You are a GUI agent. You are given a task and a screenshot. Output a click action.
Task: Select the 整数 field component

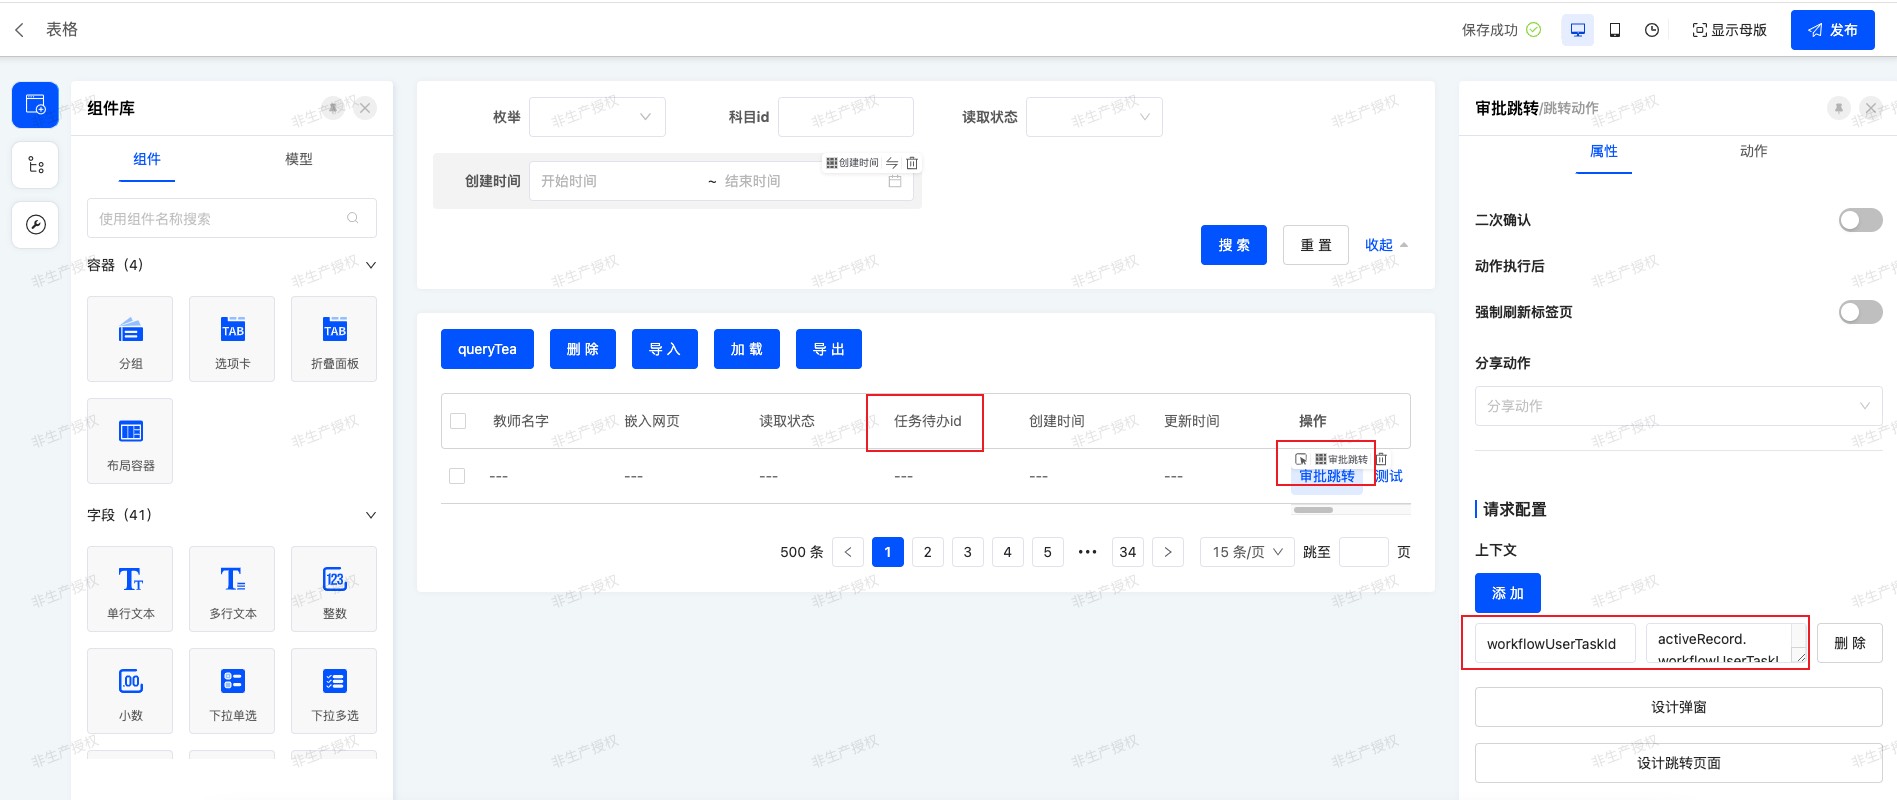(334, 589)
